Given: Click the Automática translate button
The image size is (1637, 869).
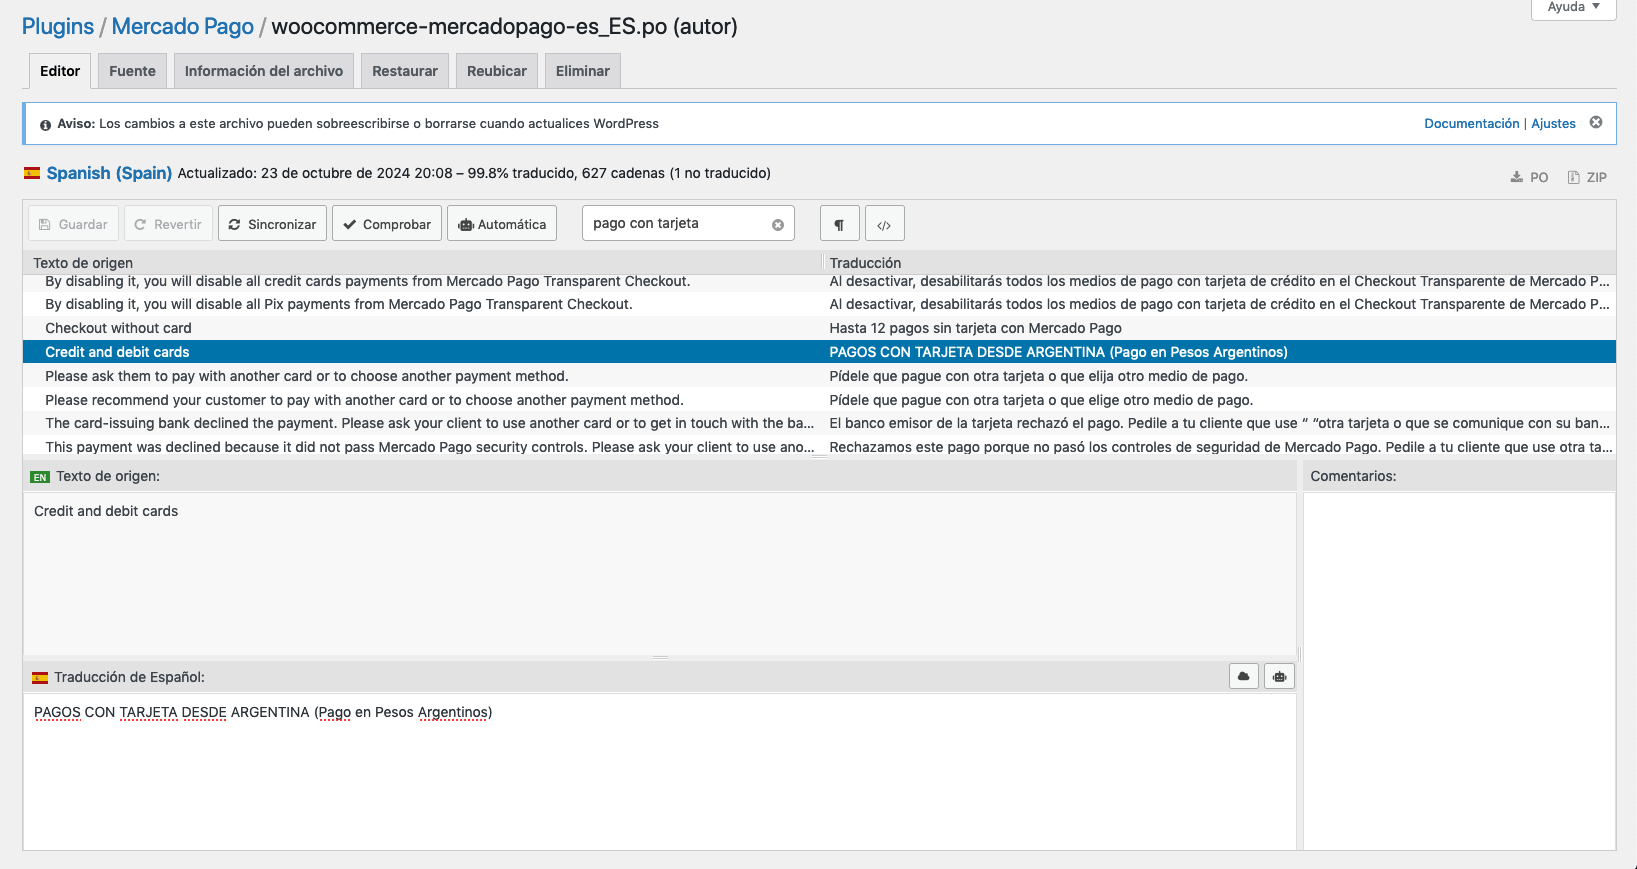Looking at the screenshot, I should click(502, 224).
